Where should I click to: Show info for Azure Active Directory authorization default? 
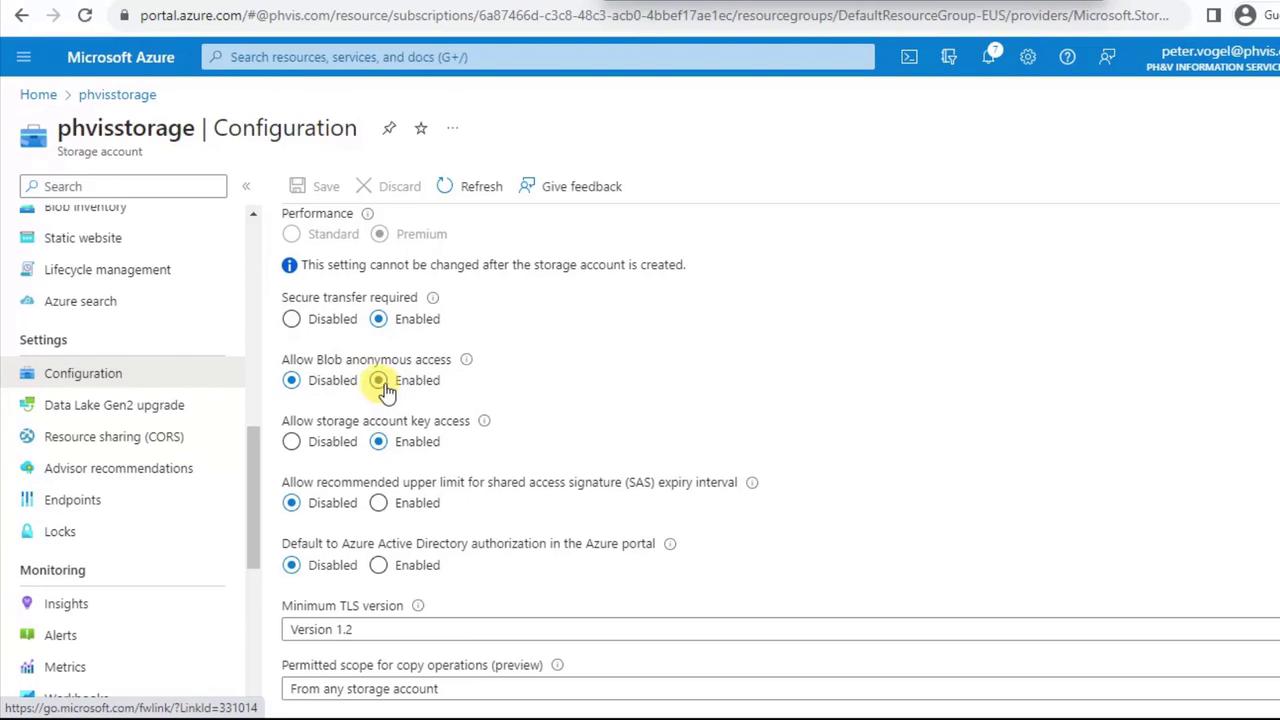tap(670, 544)
